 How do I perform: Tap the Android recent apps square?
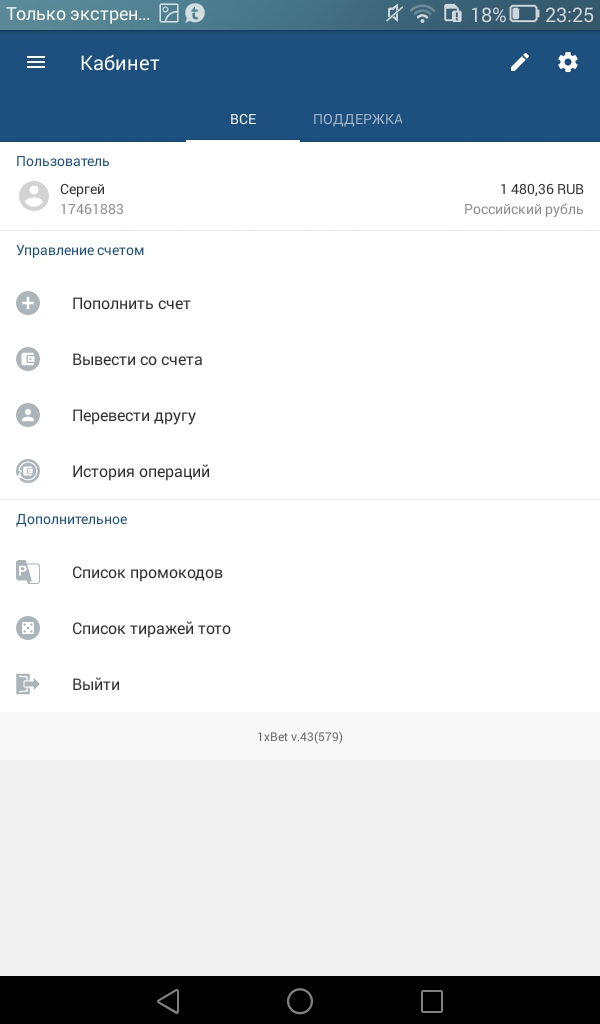[x=432, y=1000]
